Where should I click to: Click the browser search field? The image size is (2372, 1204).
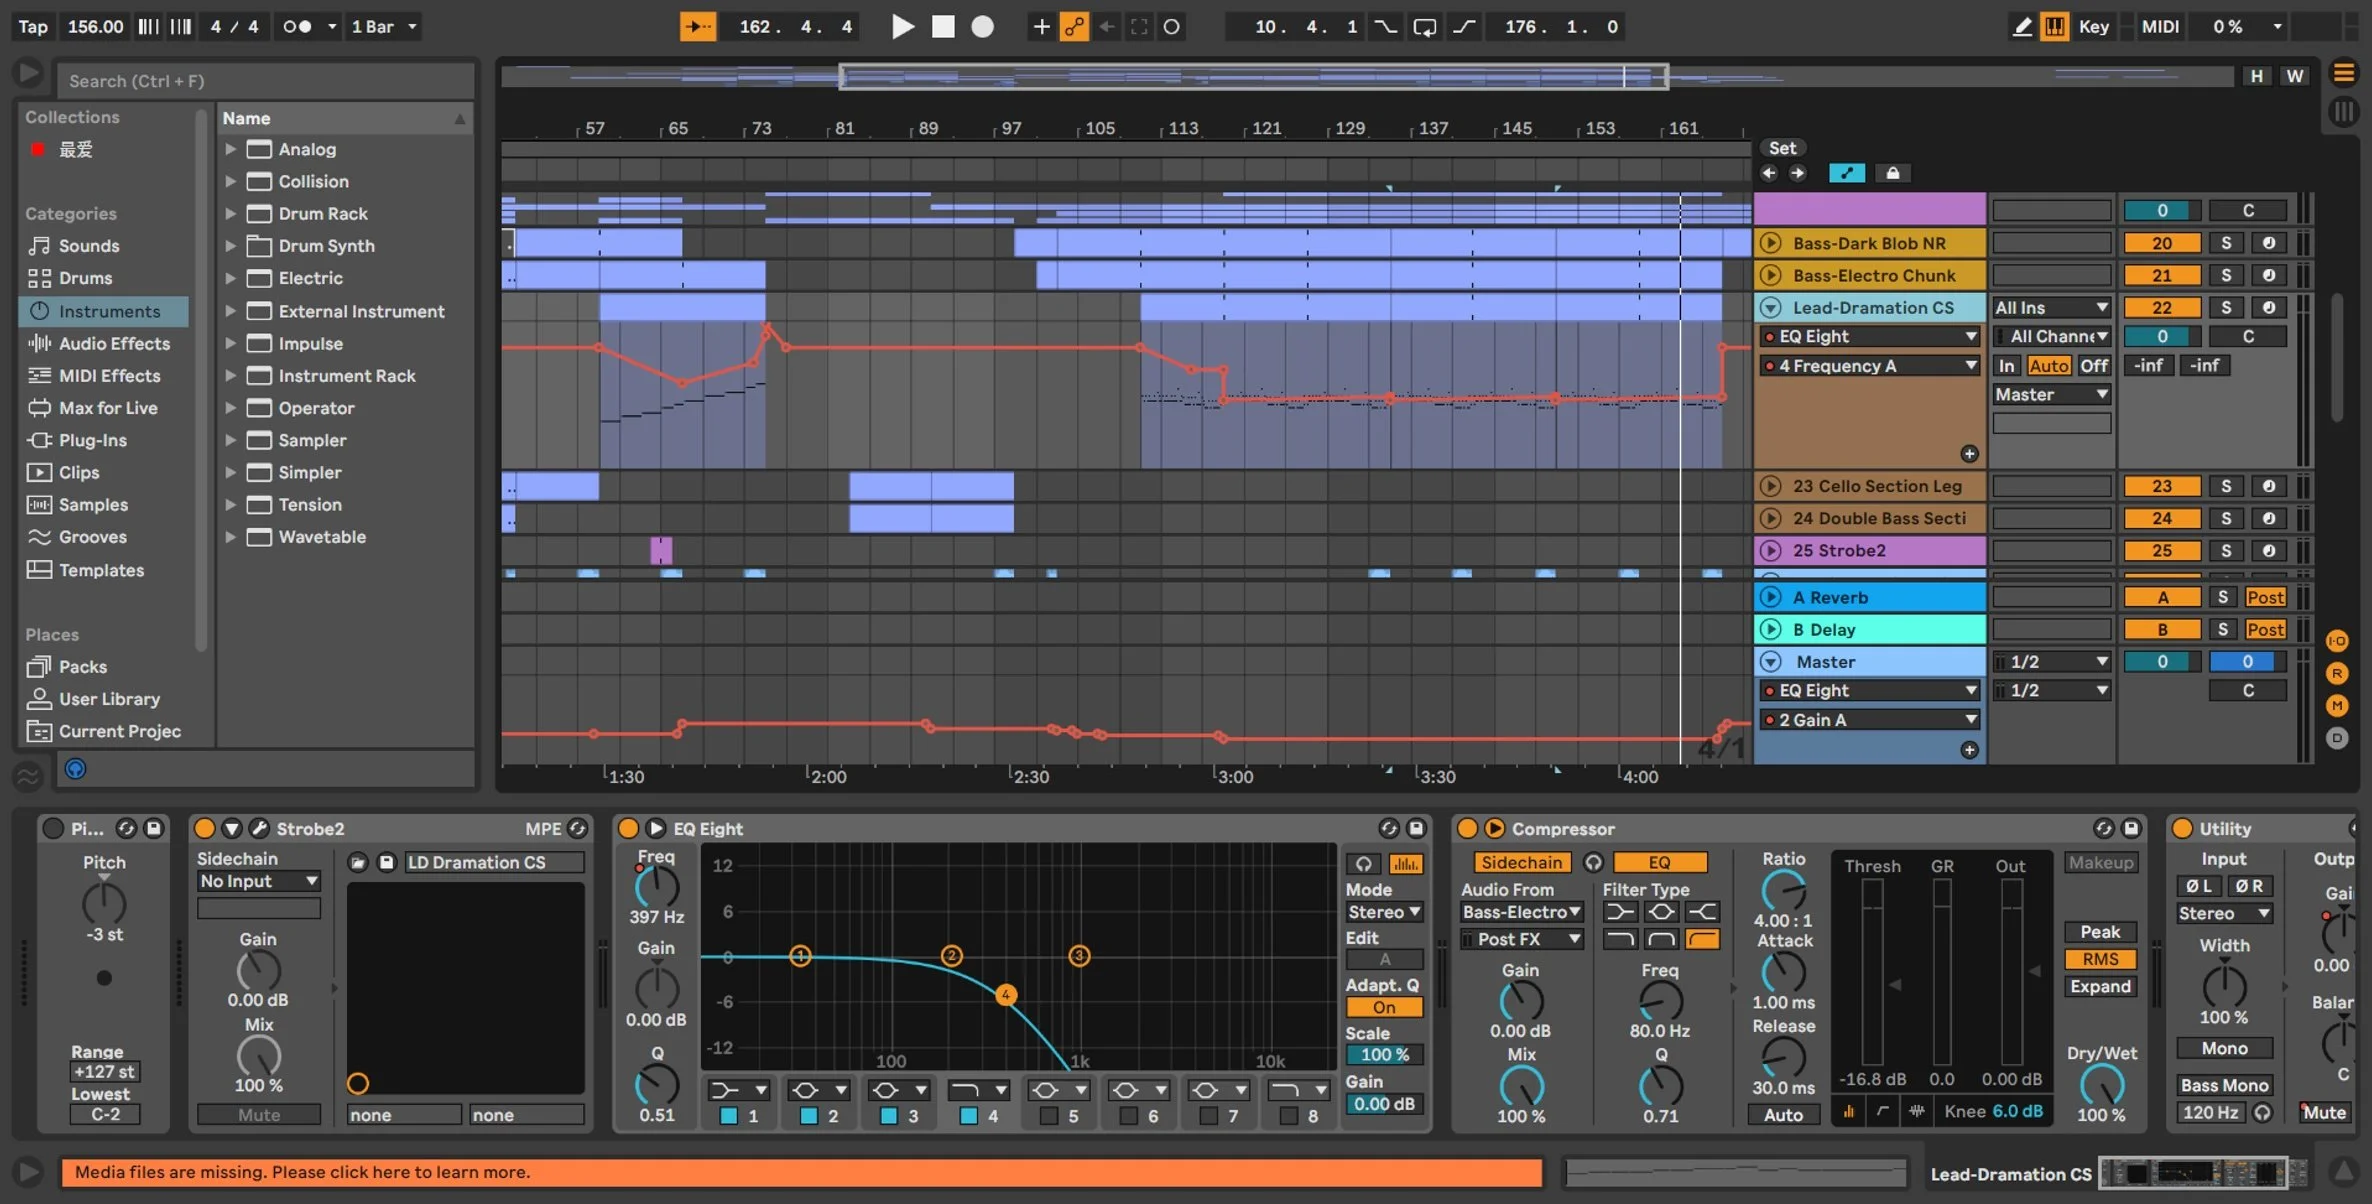point(264,81)
